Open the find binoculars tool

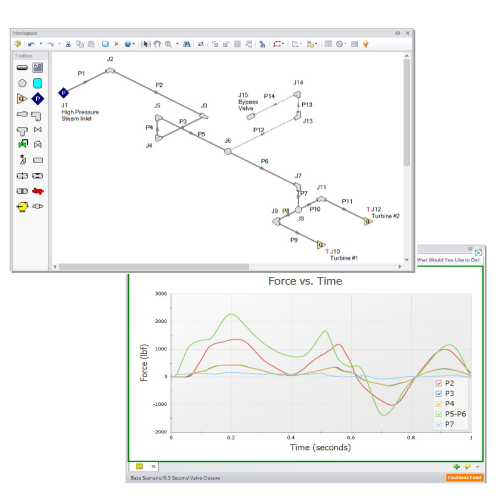187,44
